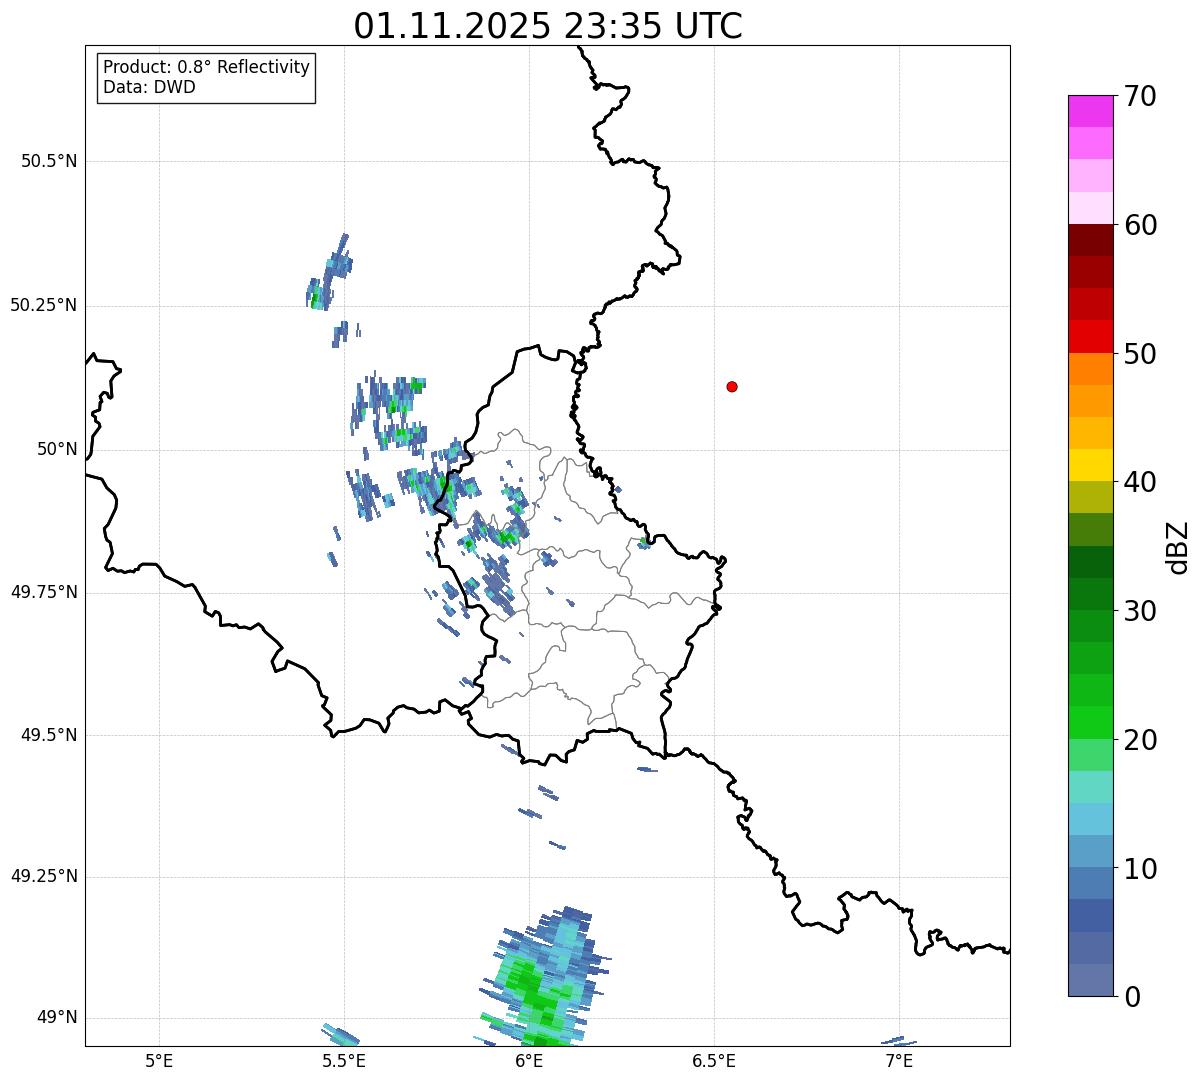Click the 5.5°E longitude label
1202x1081 pixels.
(x=344, y=1060)
